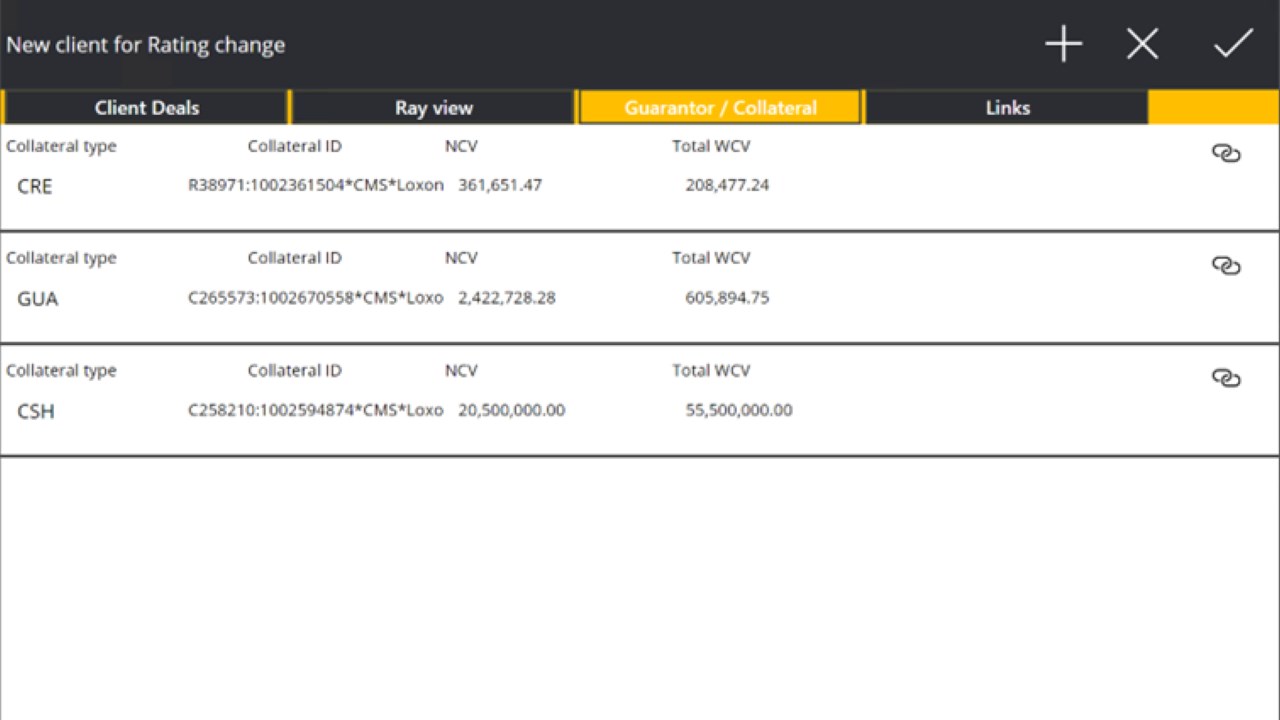The image size is (1280, 720).
Task: Click collateral ID starting with C265573
Action: click(316, 297)
